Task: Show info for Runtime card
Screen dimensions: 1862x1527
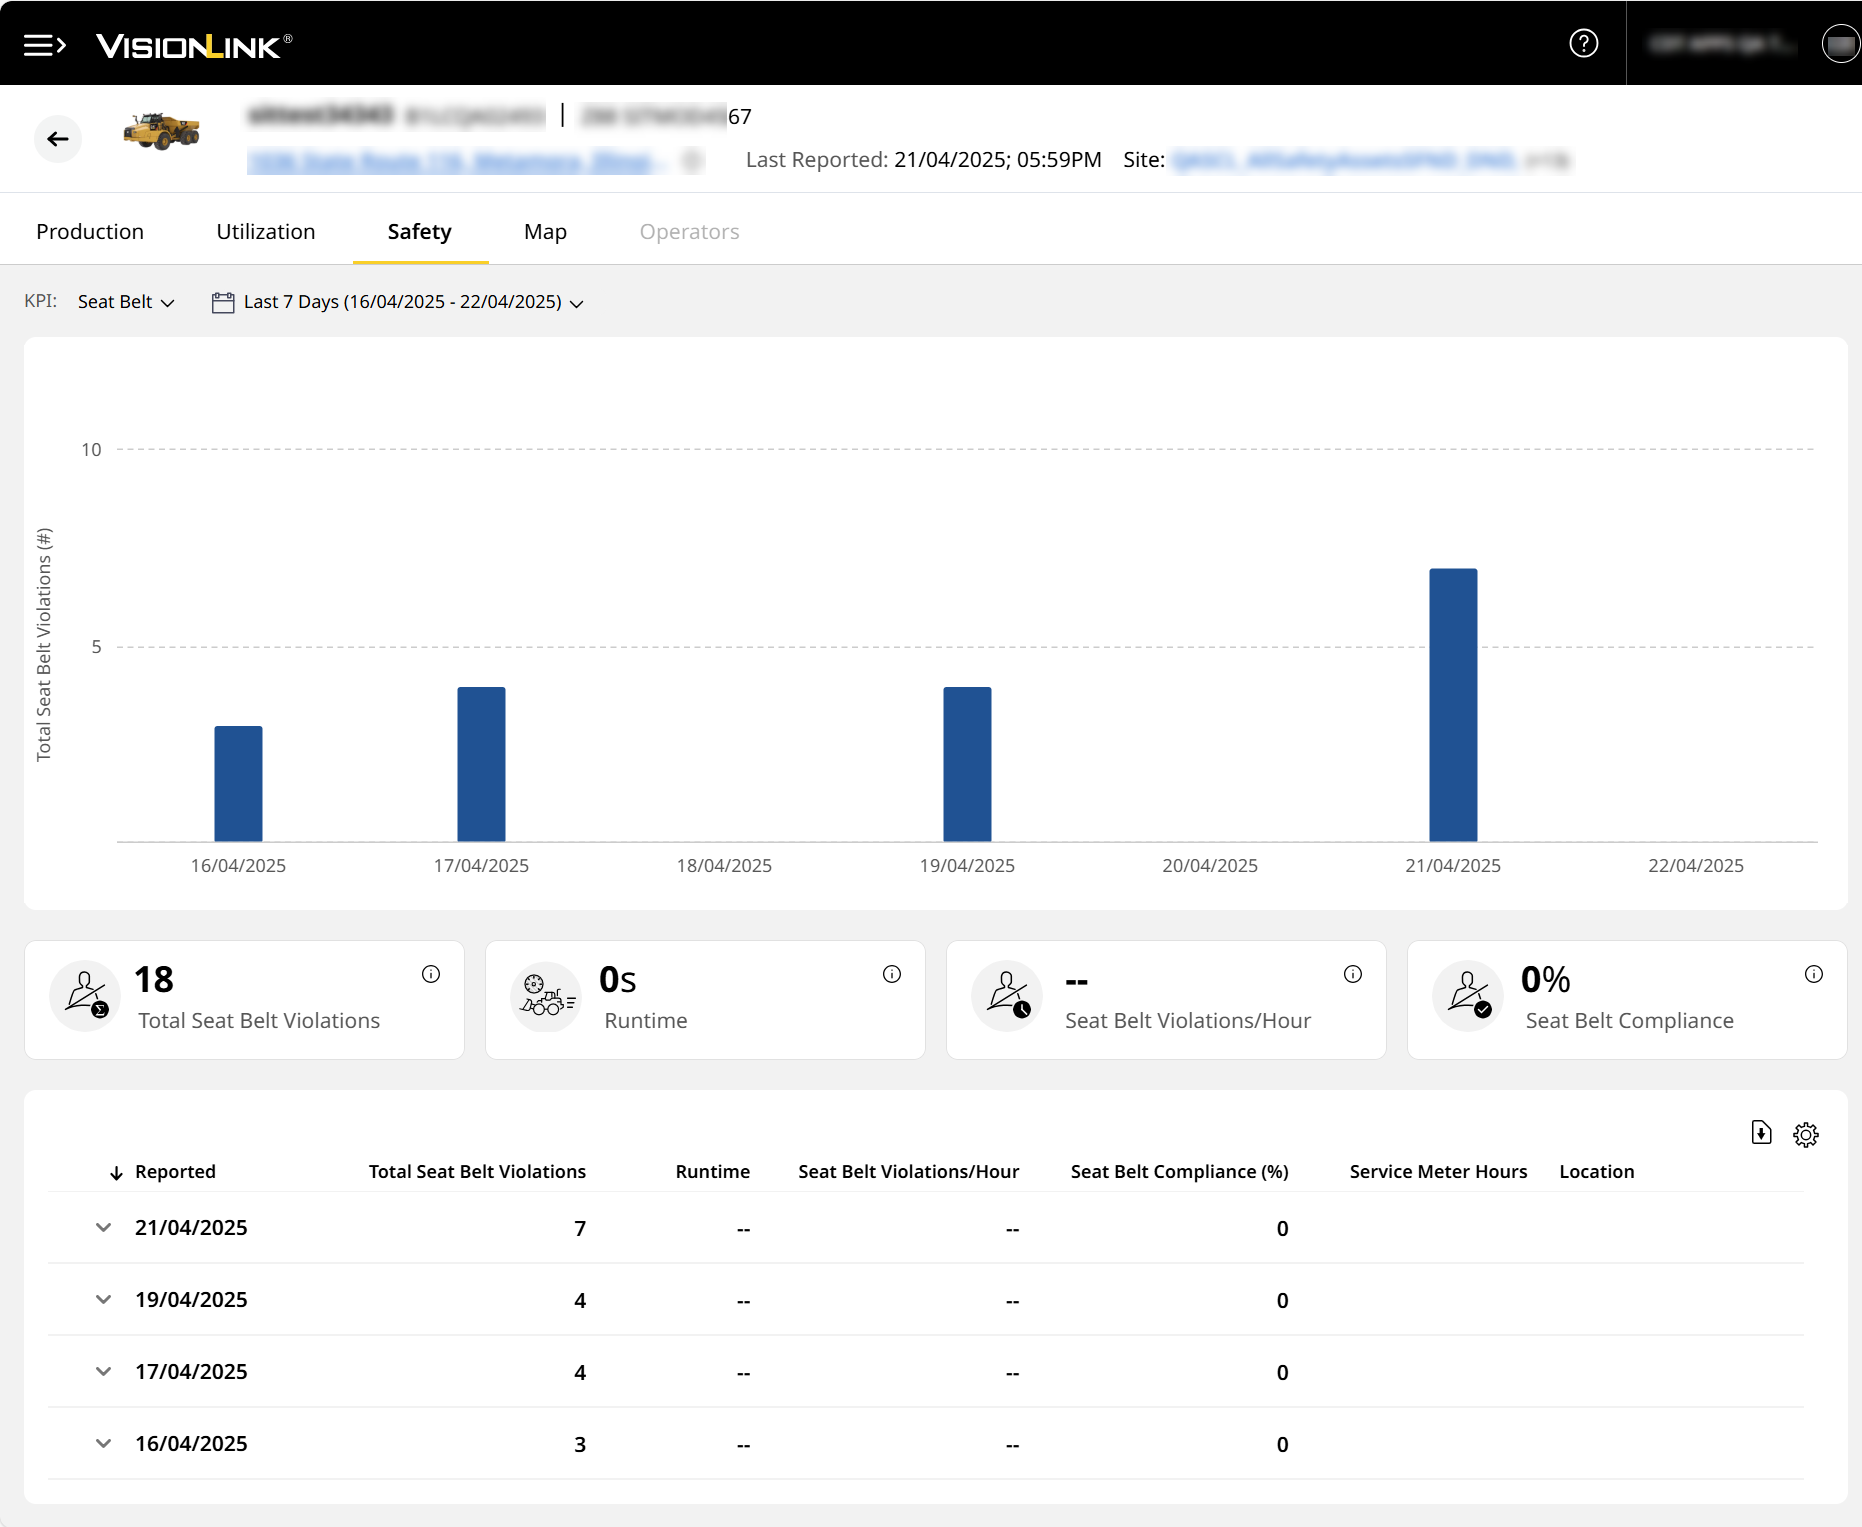Action: click(x=892, y=974)
